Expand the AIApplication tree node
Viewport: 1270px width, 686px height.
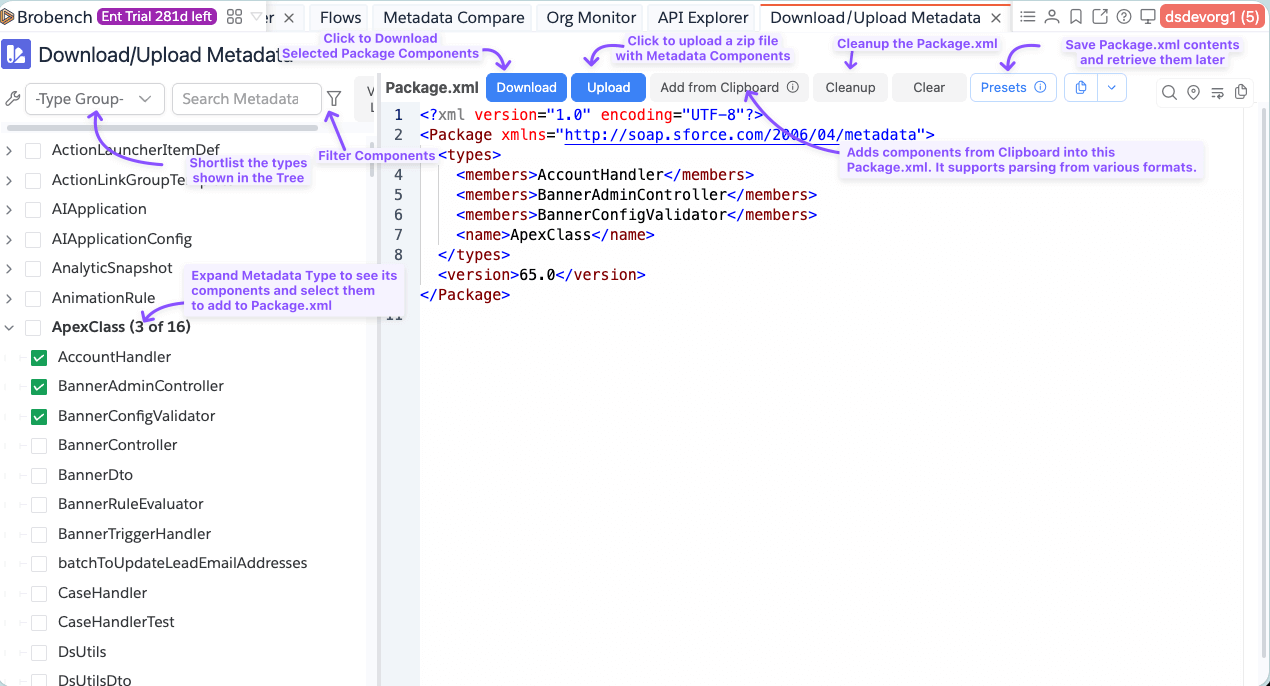point(10,210)
